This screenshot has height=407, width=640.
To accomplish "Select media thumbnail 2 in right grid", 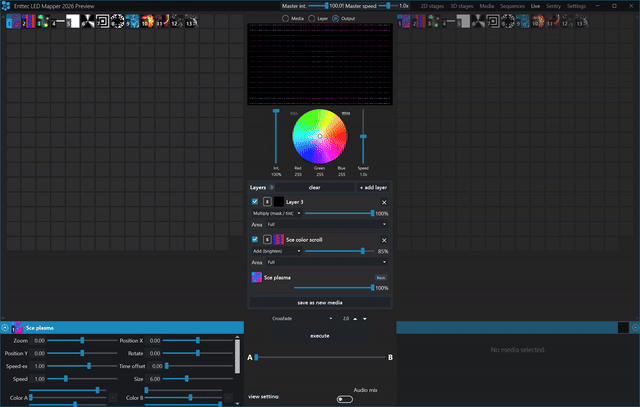I will [x=419, y=21].
